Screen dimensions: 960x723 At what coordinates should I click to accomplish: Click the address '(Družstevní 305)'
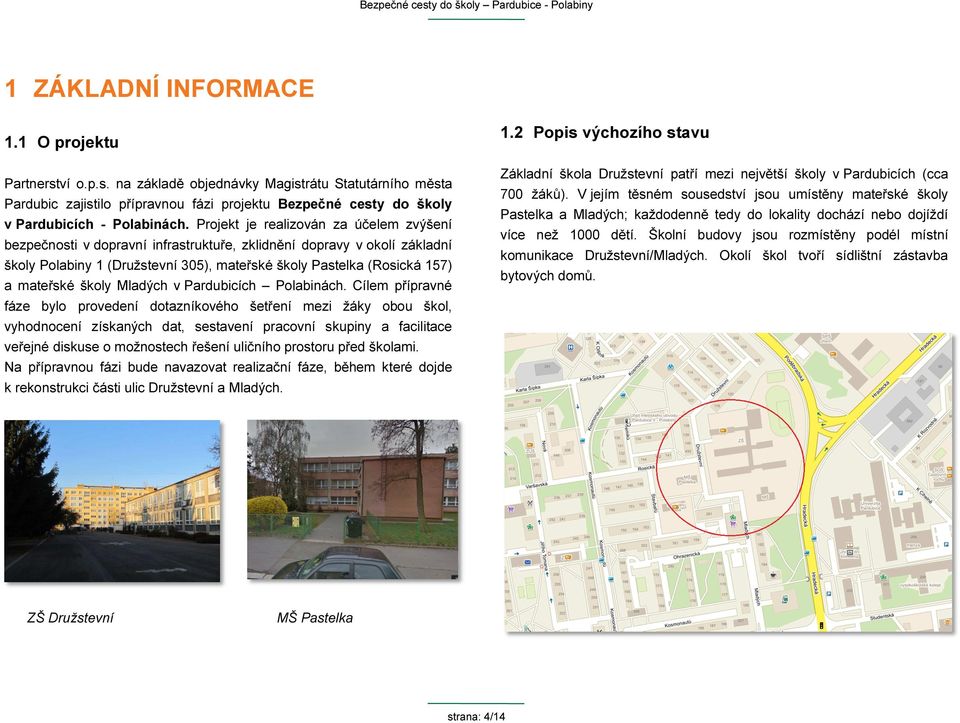(158, 265)
